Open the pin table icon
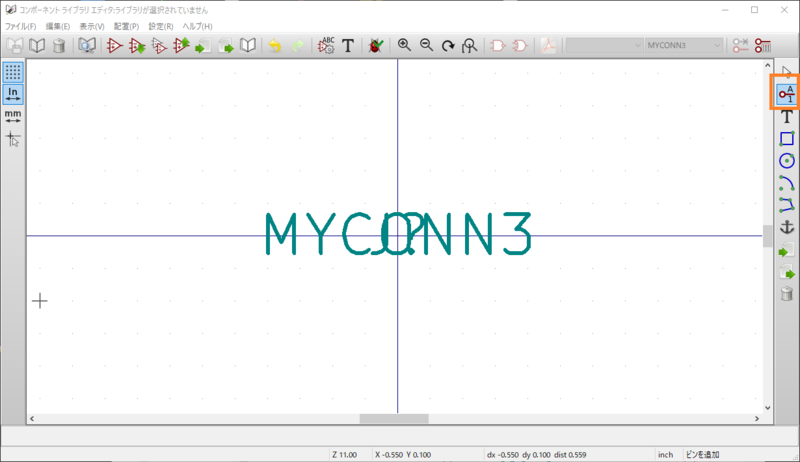 coord(763,46)
